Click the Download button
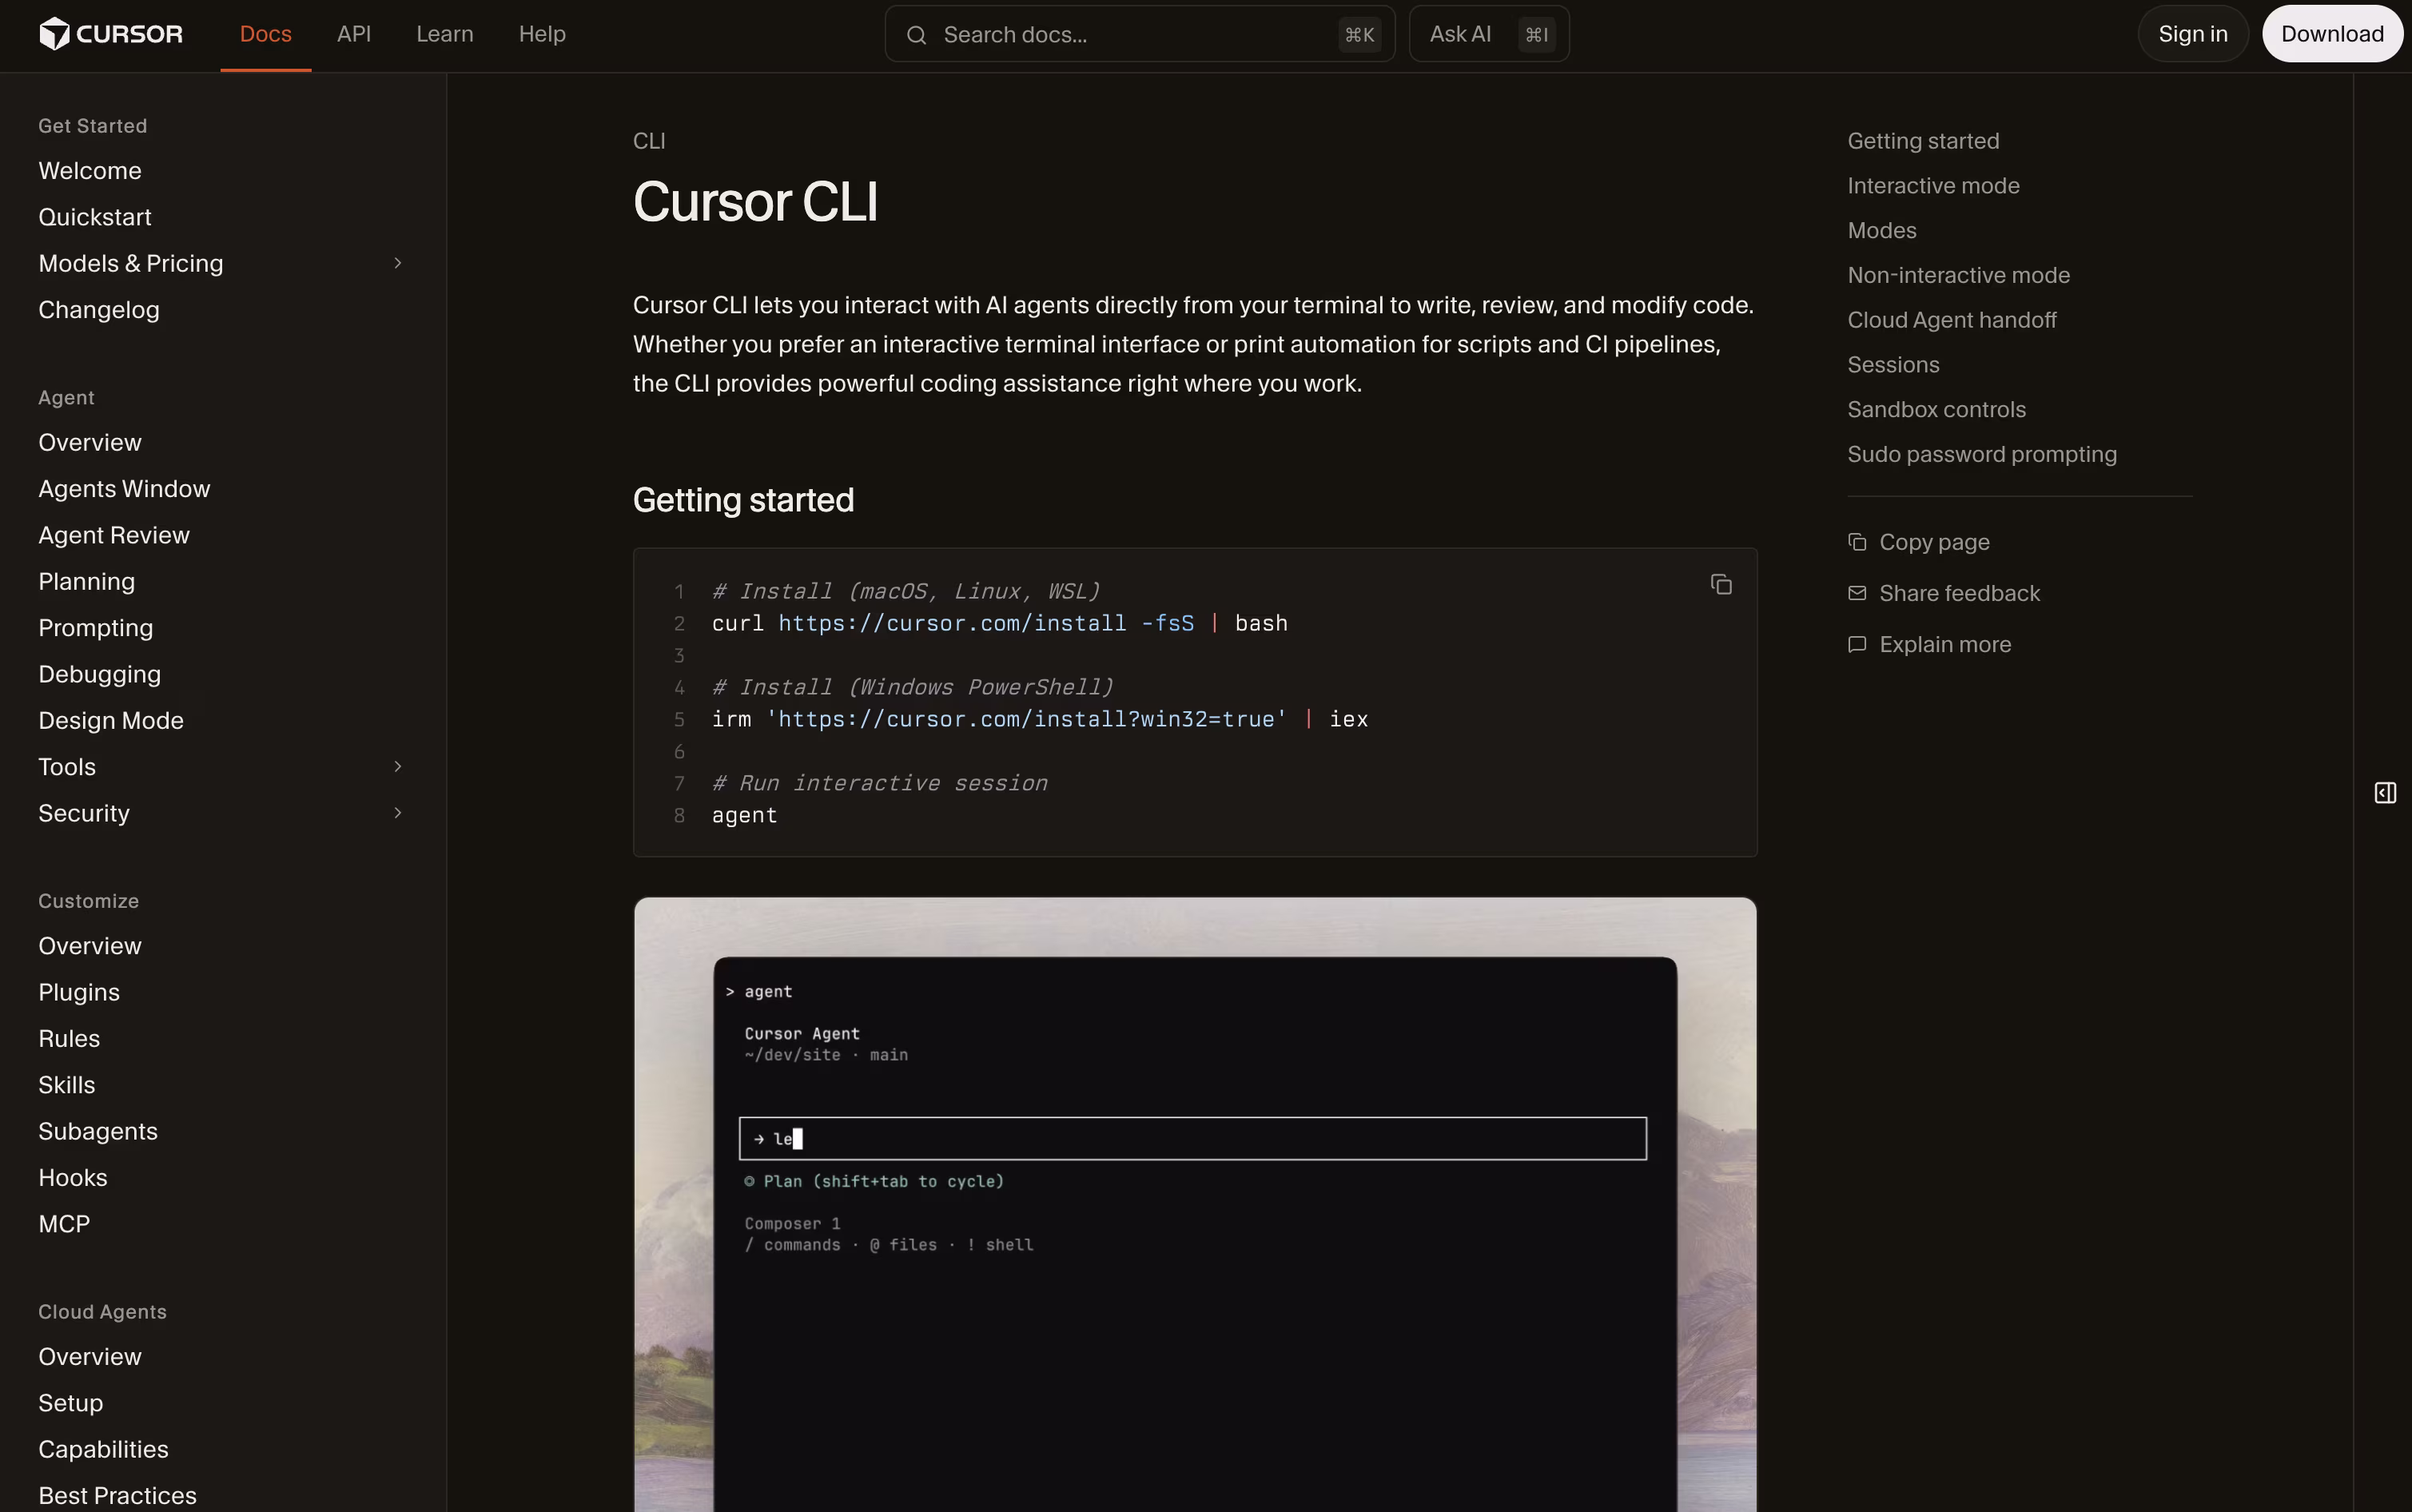The height and width of the screenshot is (1512, 2412). pos(2332,34)
